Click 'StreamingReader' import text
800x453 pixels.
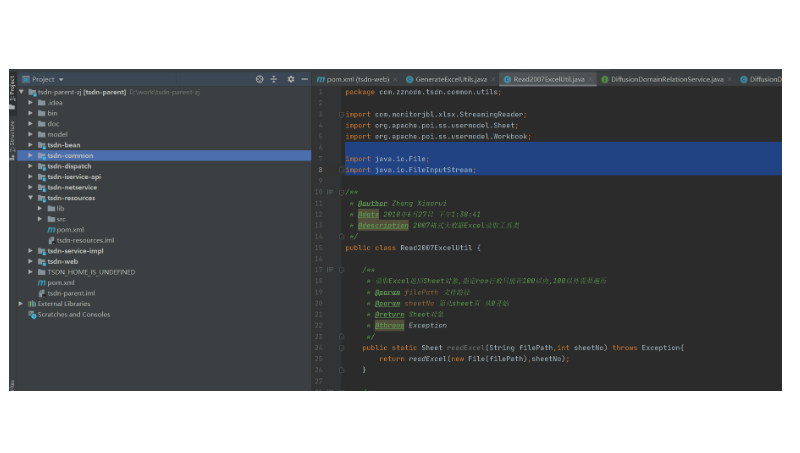click(x=491, y=115)
